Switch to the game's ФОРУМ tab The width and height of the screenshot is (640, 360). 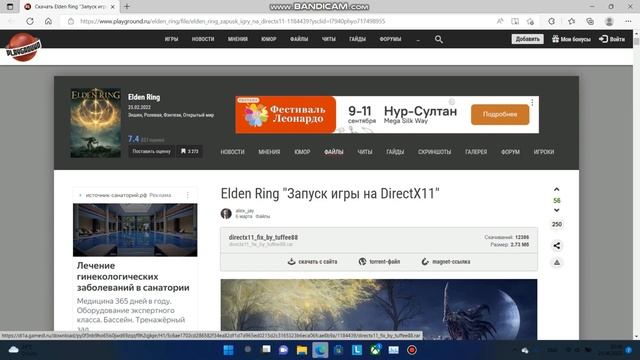(x=510, y=152)
